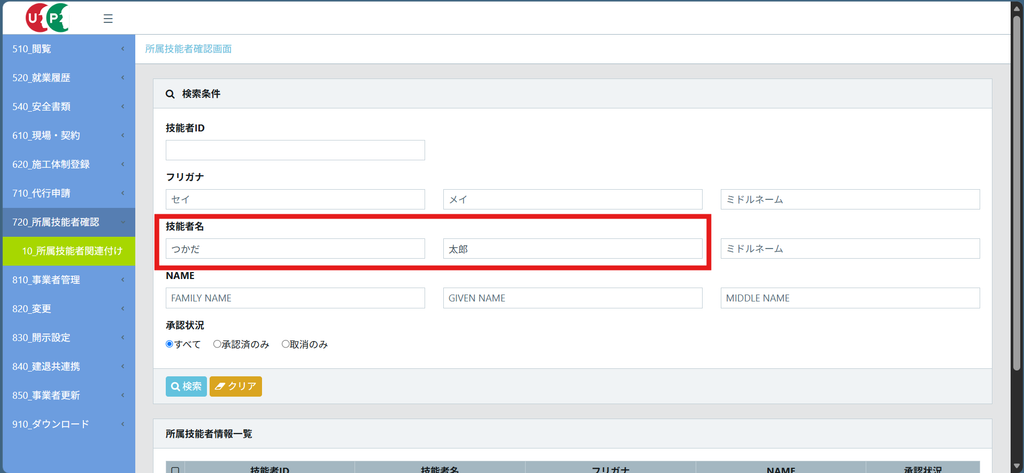Open the 710_代行申請 sidebar menu

click(x=69, y=193)
